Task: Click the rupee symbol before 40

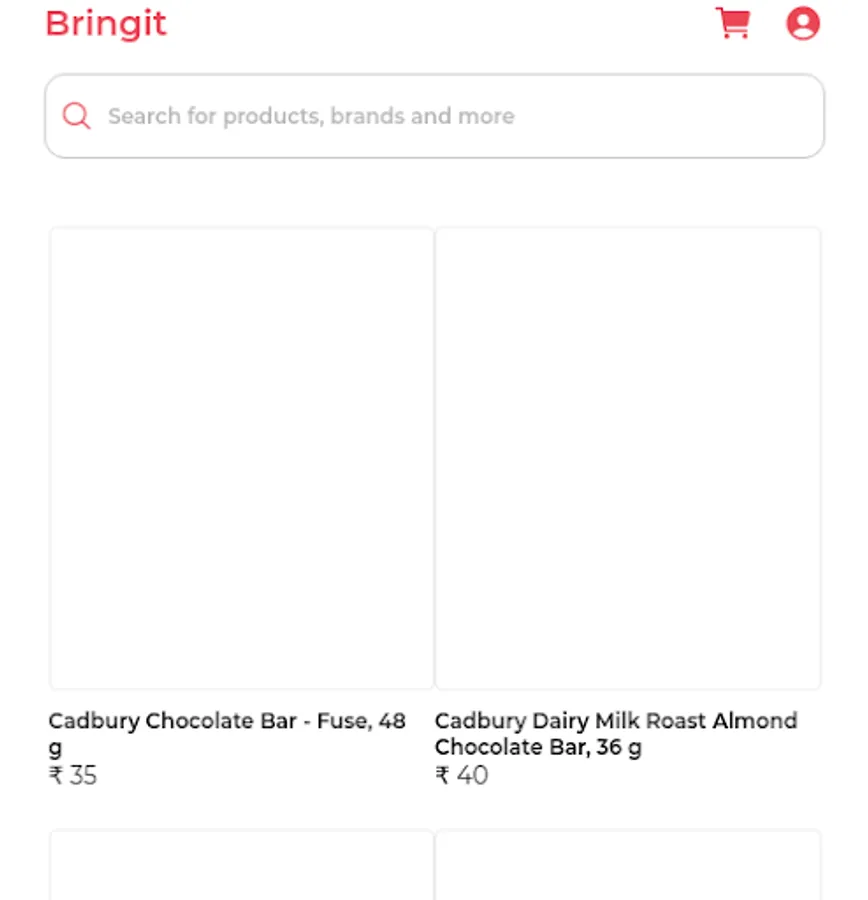Action: tap(442, 775)
